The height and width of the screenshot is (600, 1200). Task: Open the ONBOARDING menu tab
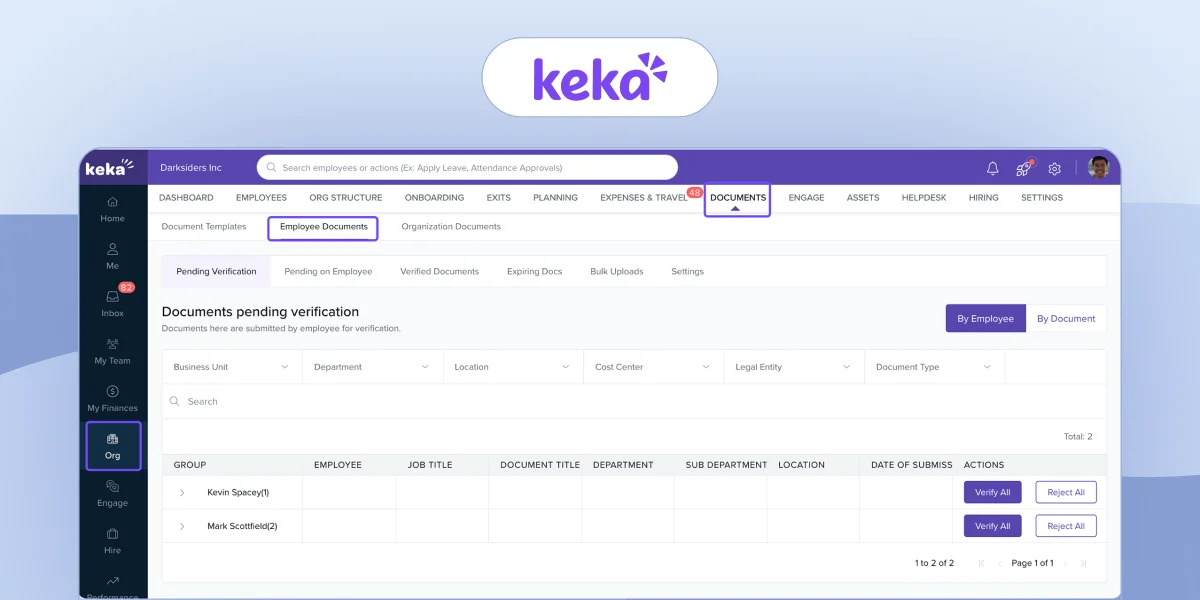pyautogui.click(x=434, y=198)
